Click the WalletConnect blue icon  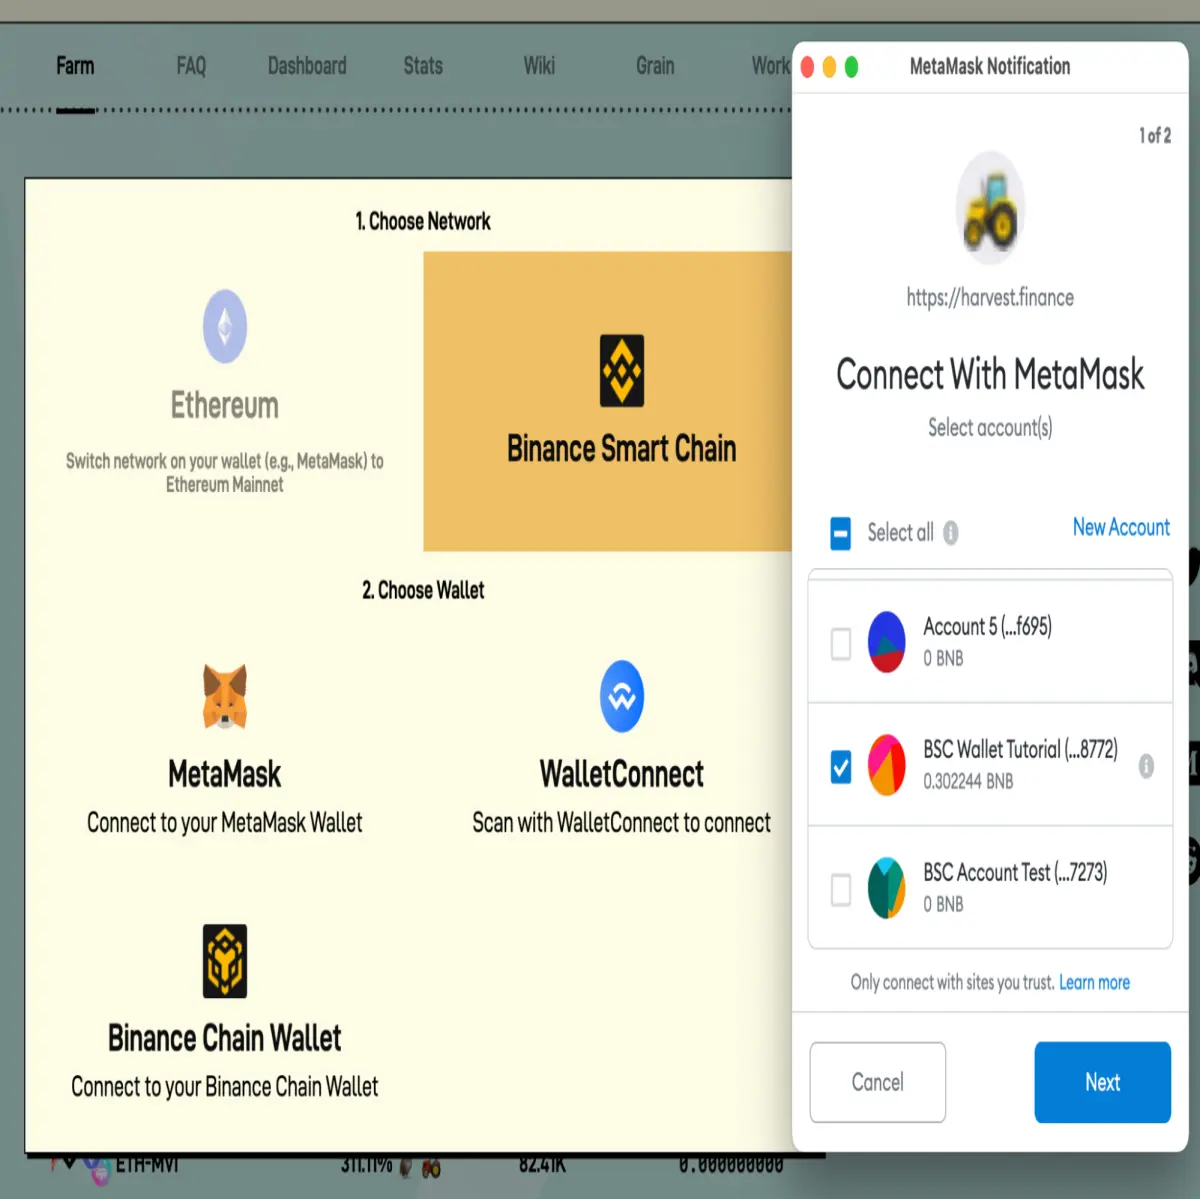[x=622, y=696]
